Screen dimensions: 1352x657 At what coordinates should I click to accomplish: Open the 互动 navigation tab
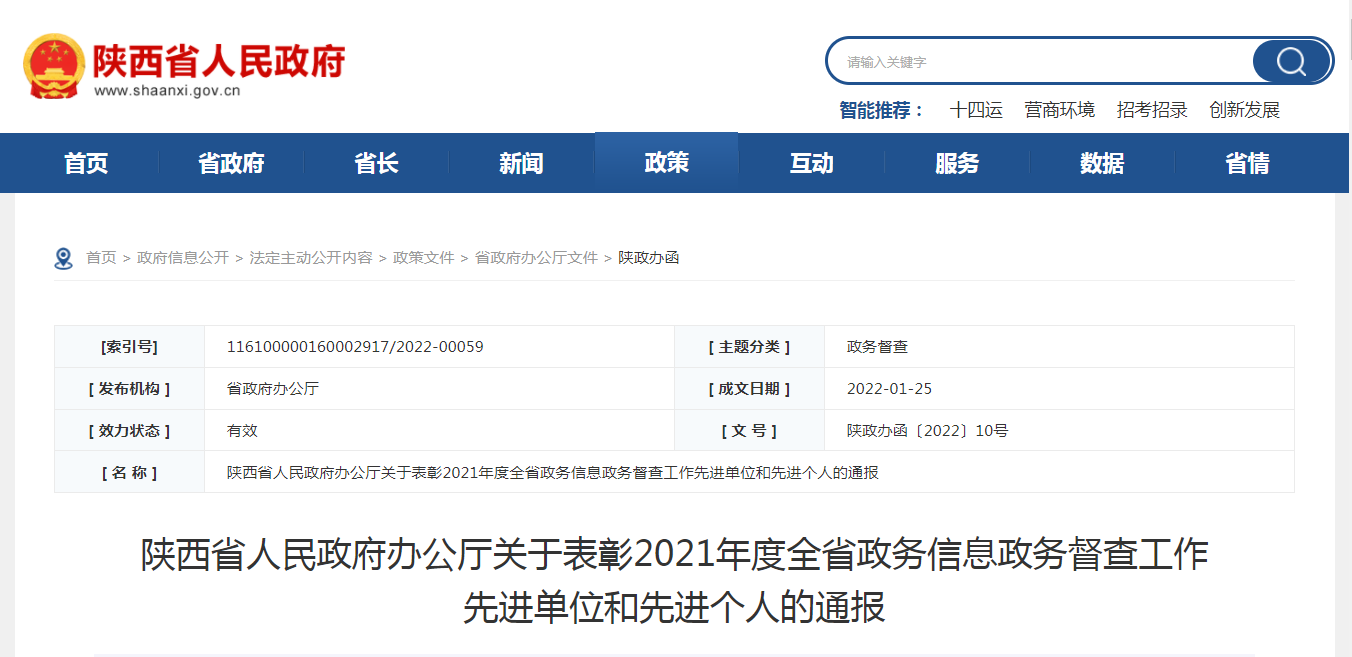(x=811, y=163)
